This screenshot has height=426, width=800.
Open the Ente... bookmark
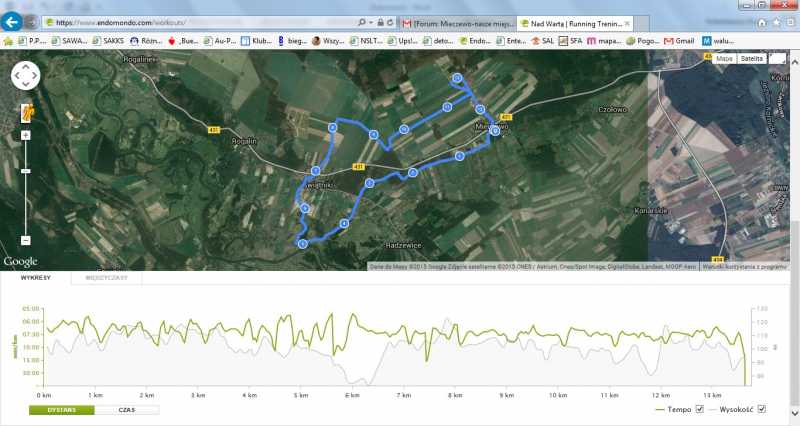[511, 41]
